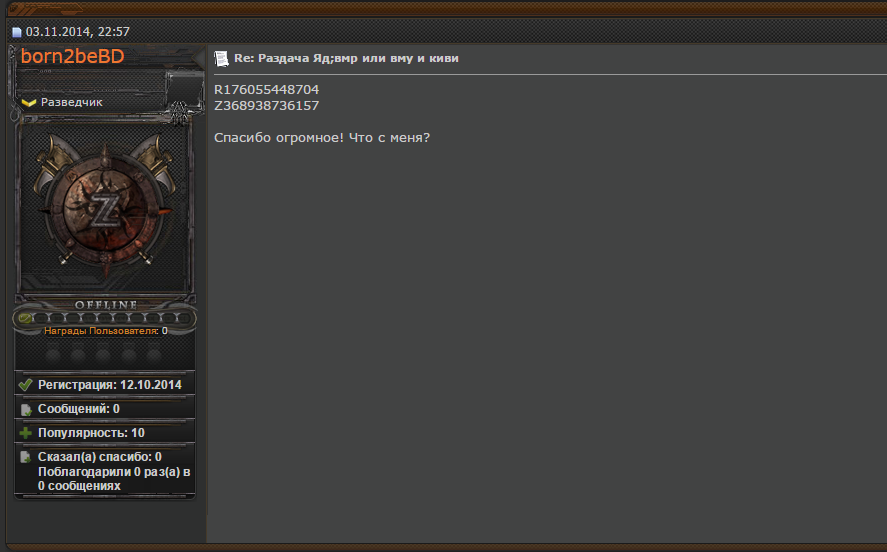Click the Сообщений messages icon

[x=25, y=409]
